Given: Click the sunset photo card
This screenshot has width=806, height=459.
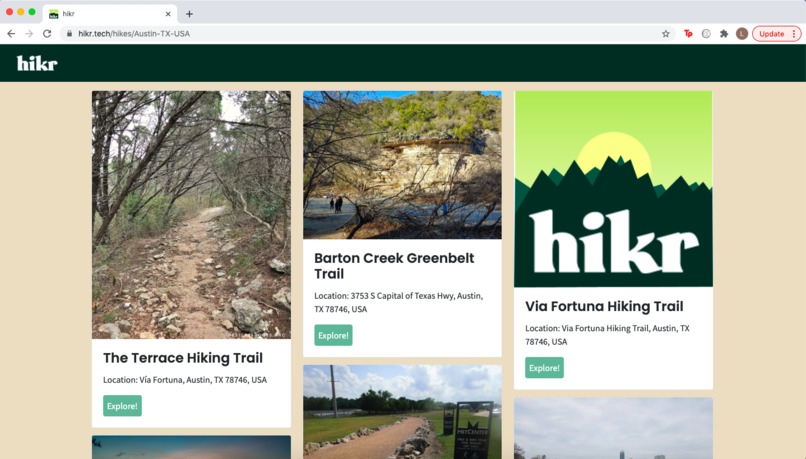Looking at the screenshot, I should [x=191, y=447].
